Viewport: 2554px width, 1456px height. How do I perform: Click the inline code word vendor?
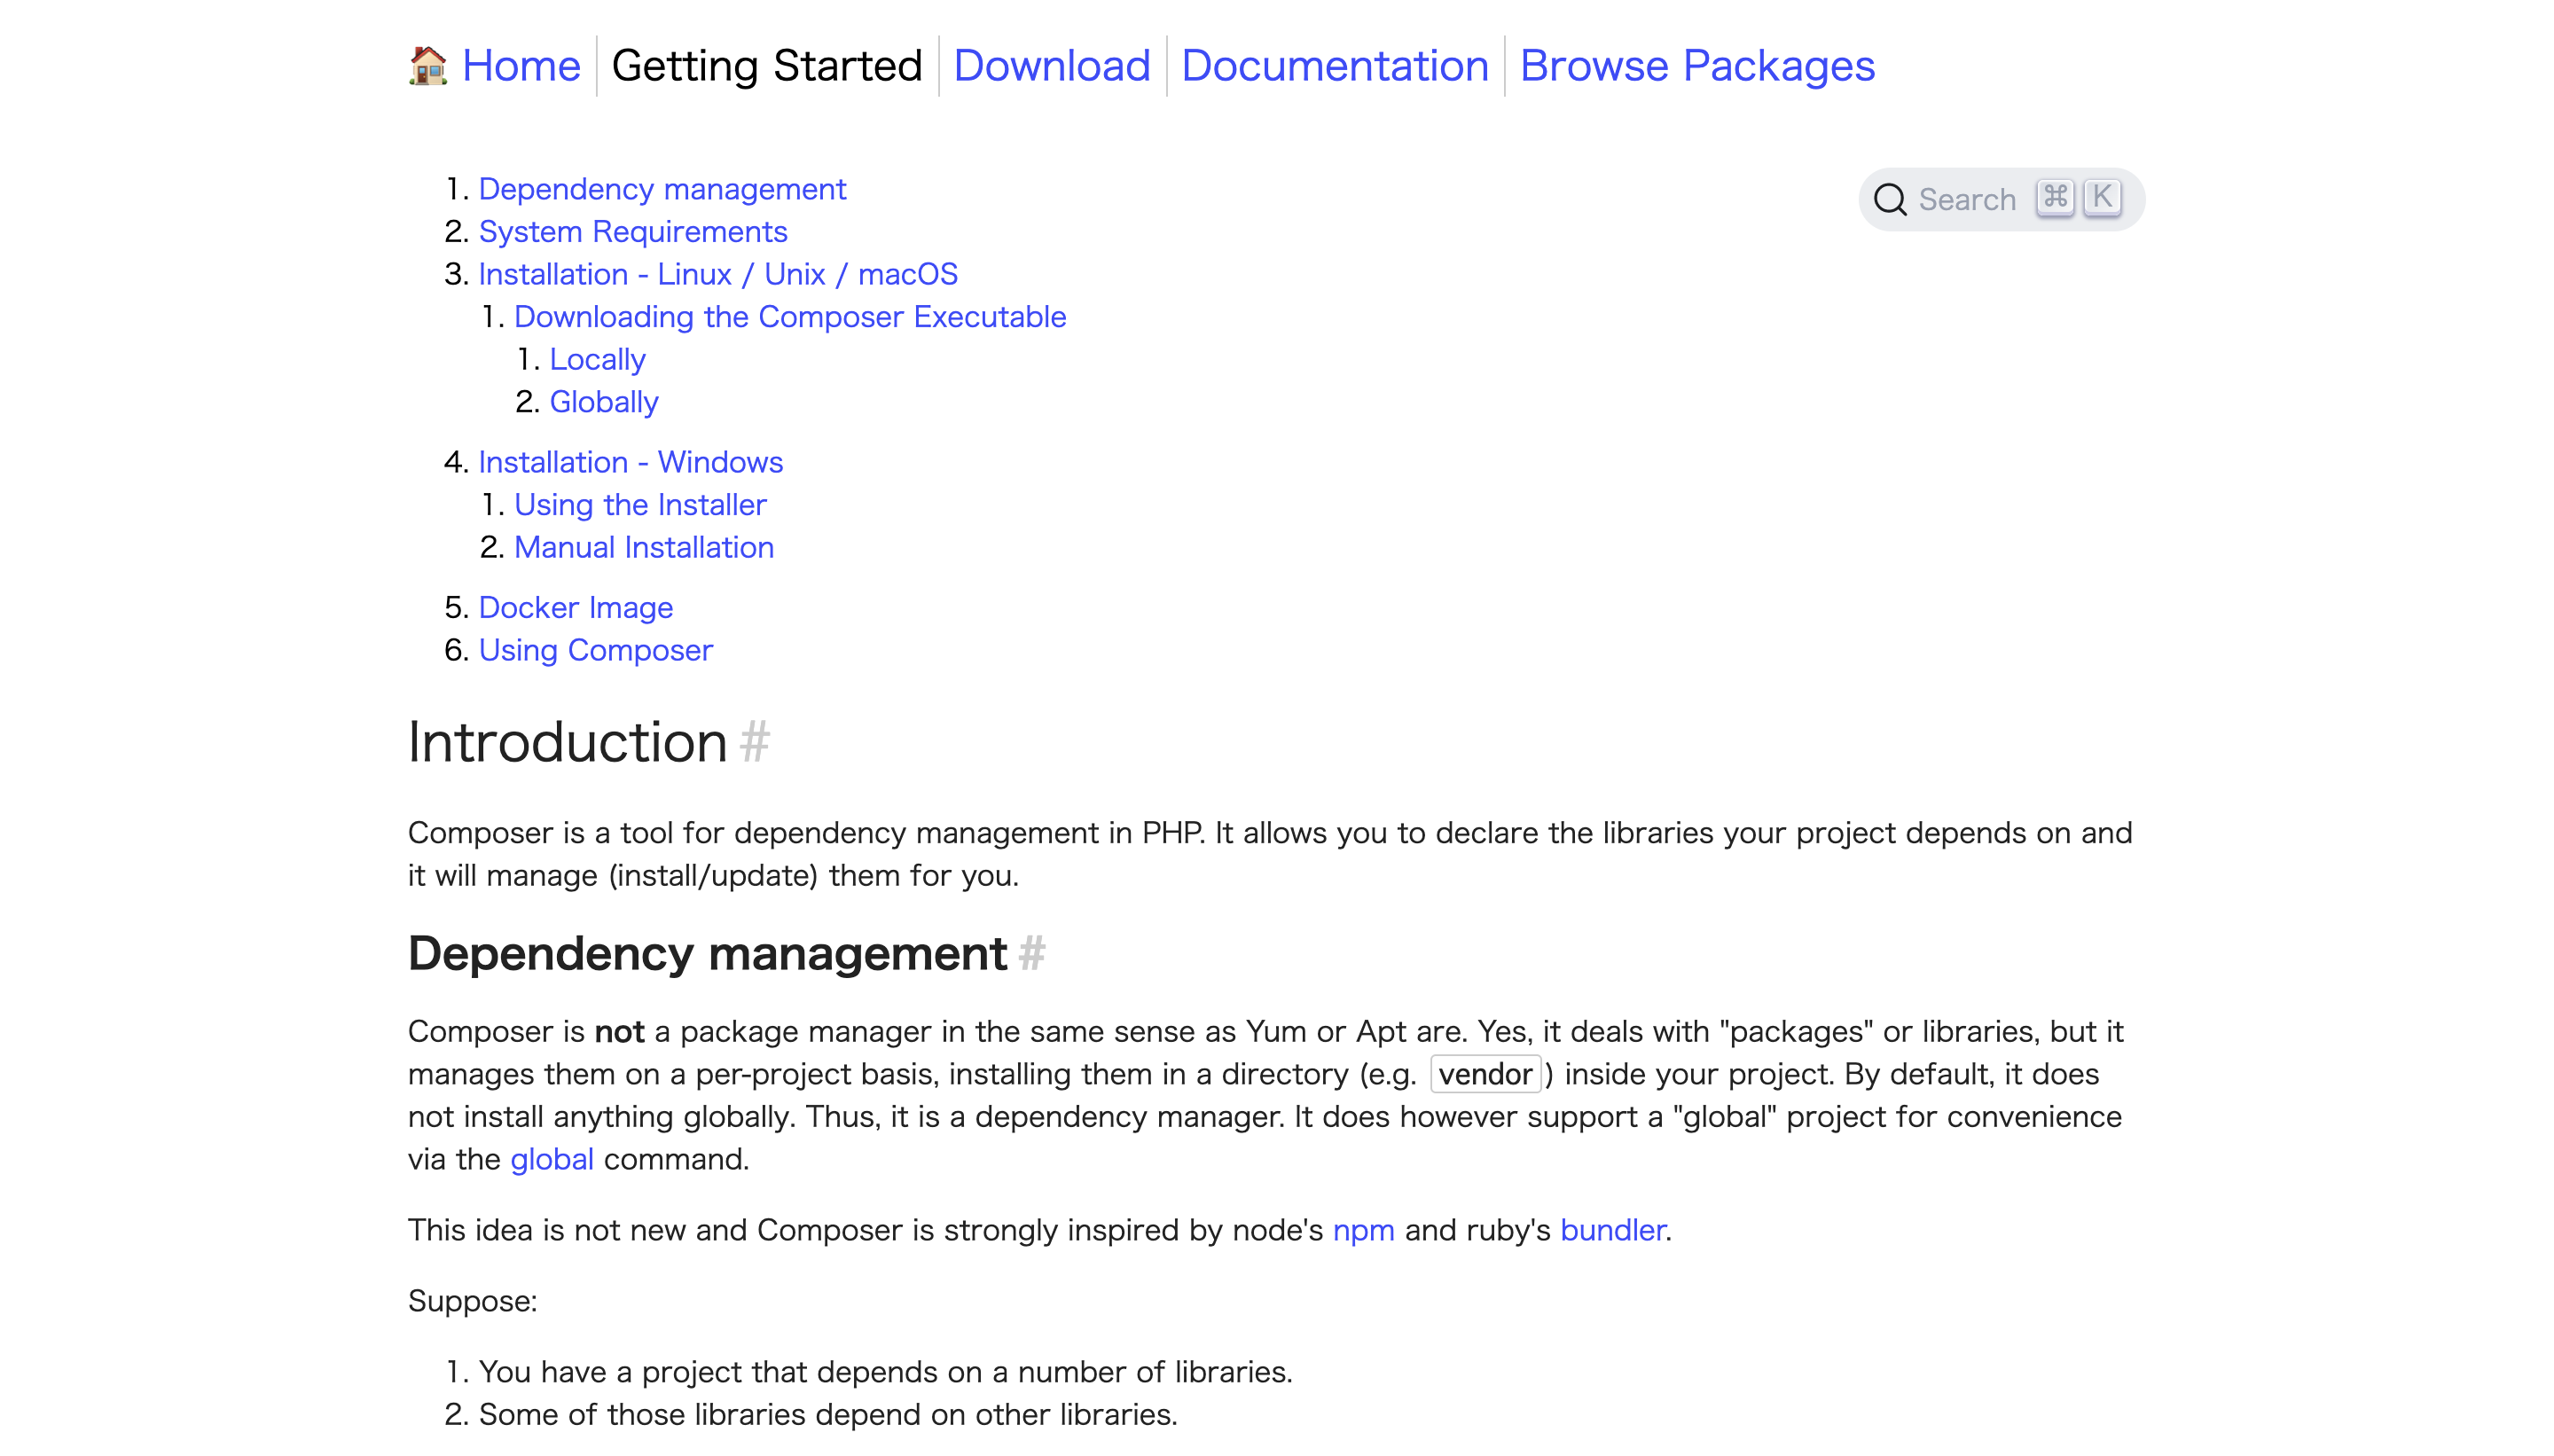click(1485, 1074)
